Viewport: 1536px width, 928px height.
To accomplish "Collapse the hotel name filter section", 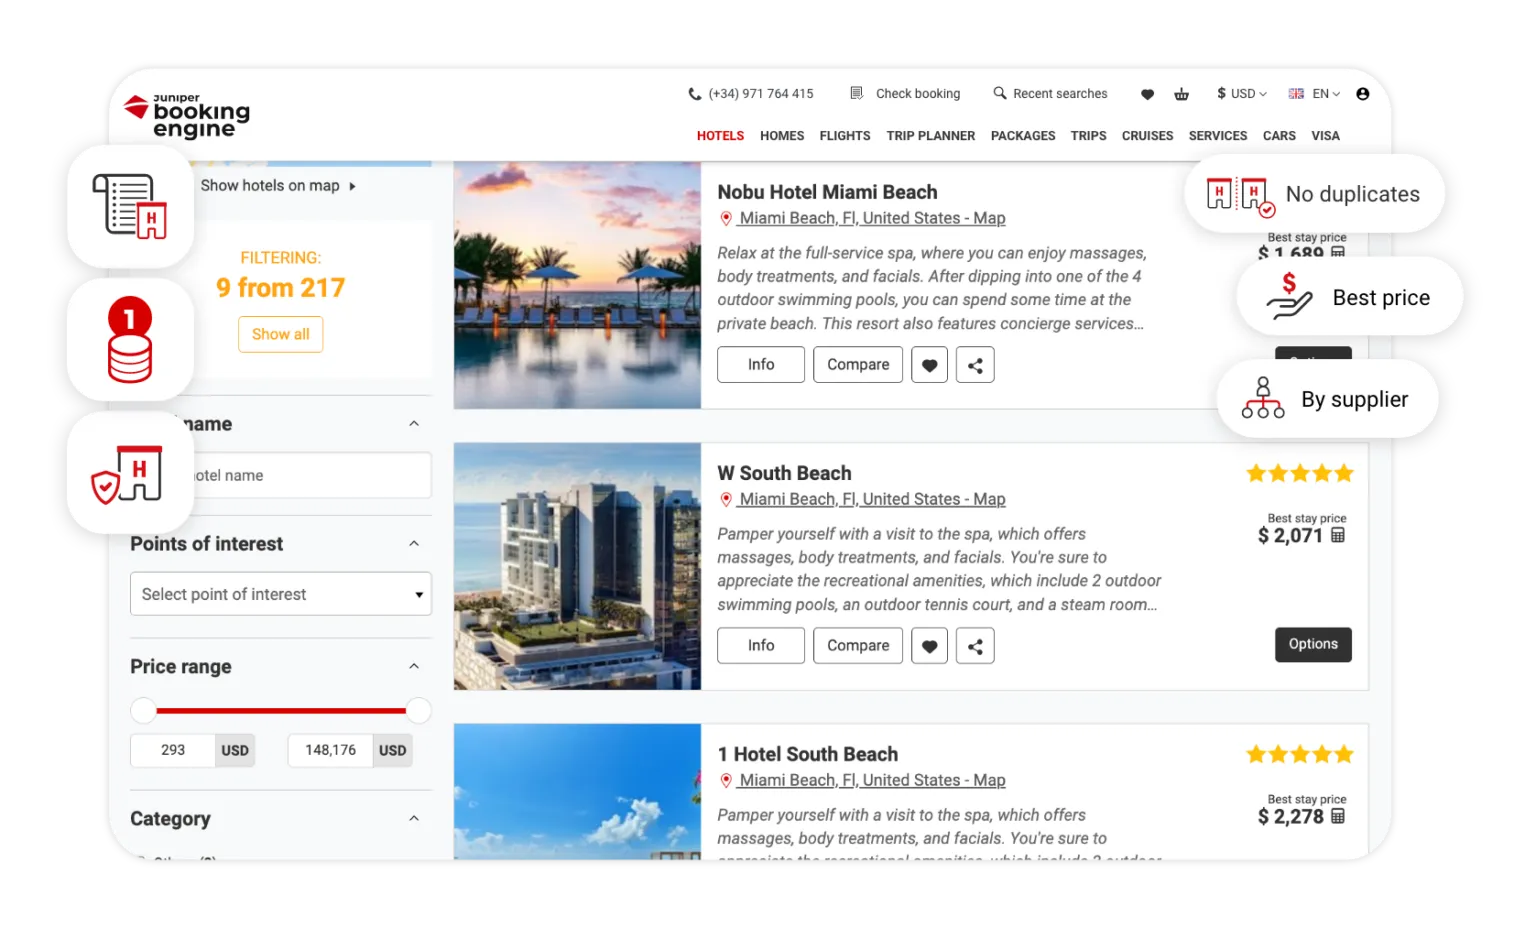I will coord(414,424).
